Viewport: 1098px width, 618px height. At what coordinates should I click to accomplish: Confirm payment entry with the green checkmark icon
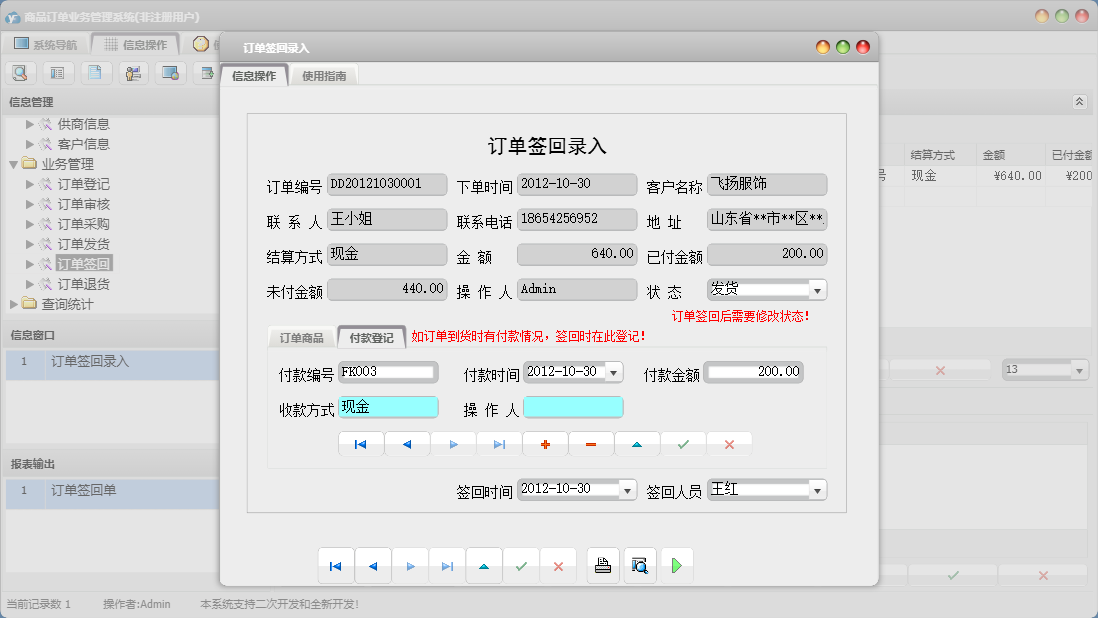(683, 443)
